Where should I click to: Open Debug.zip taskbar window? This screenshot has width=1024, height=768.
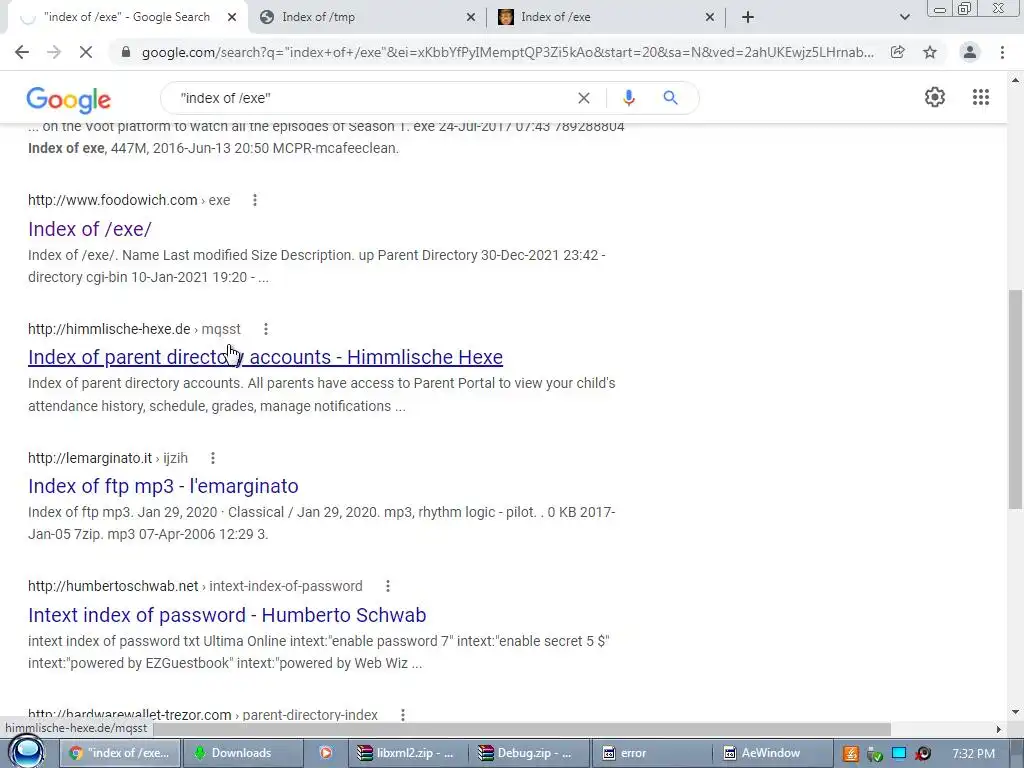pyautogui.click(x=528, y=753)
